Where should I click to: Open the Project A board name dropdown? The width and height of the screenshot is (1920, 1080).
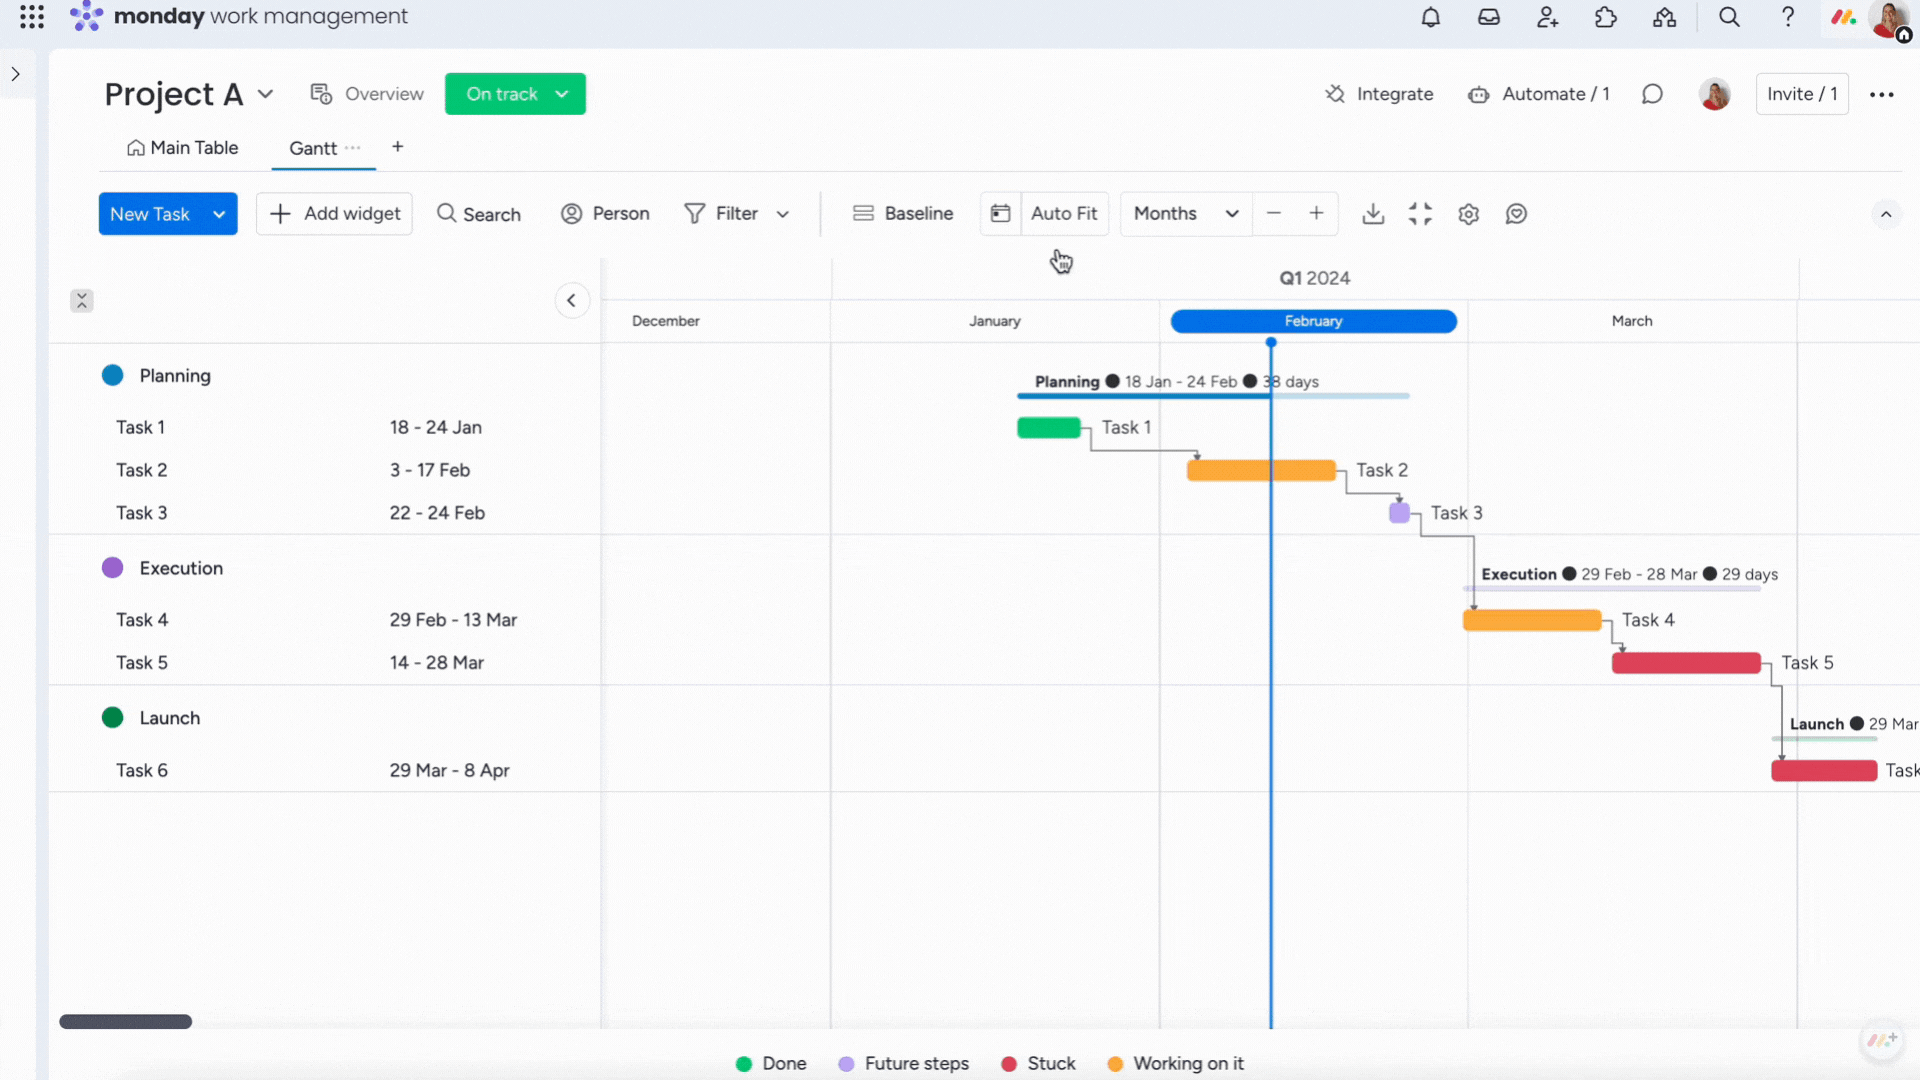click(265, 94)
